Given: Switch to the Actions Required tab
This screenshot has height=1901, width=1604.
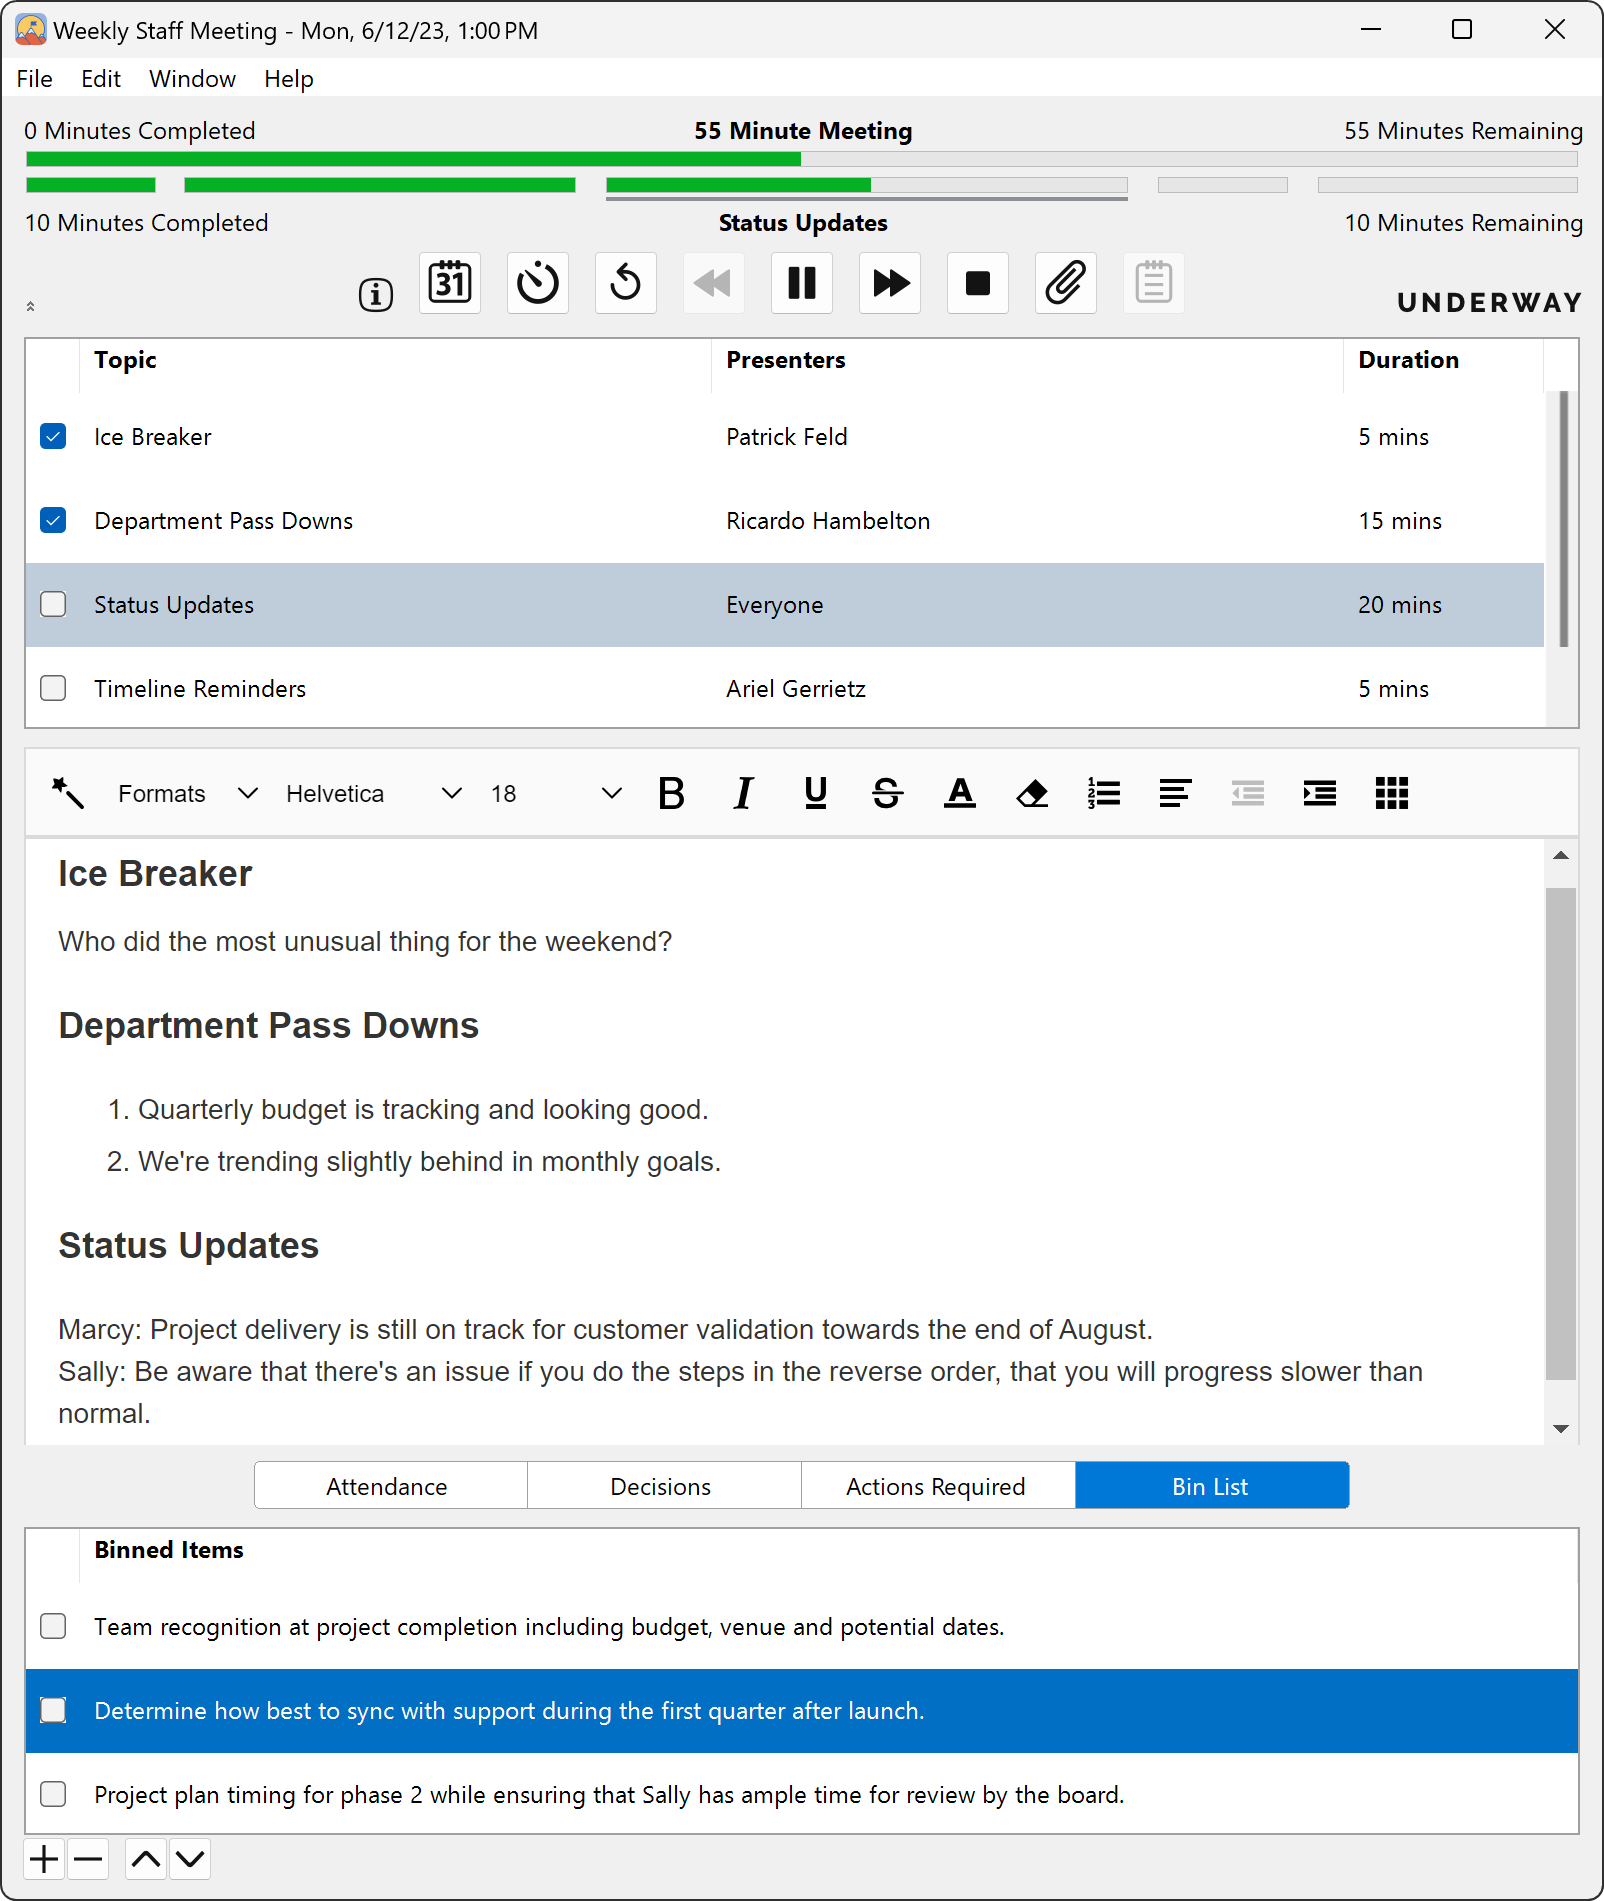Looking at the screenshot, I should (x=936, y=1486).
